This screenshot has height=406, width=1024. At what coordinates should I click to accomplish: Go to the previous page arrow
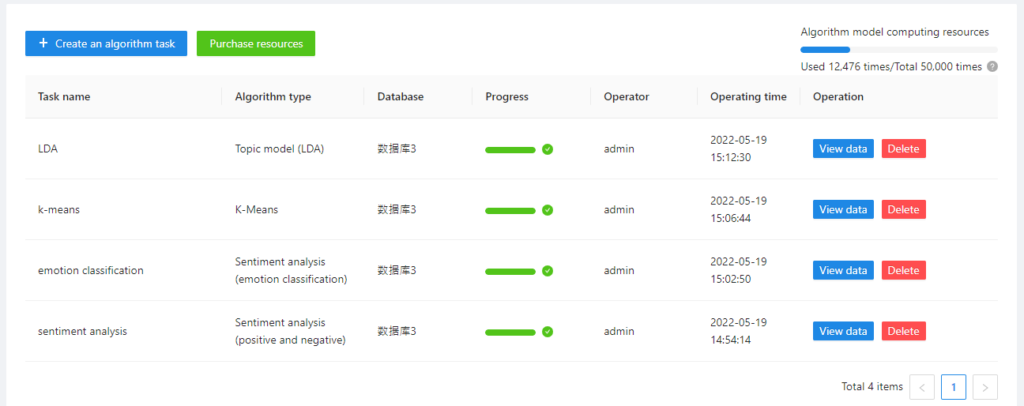(922, 387)
